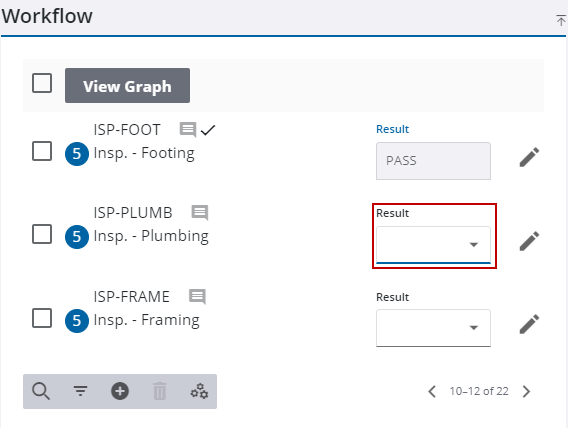Tick the checkbox for ISP-FOOT row
Viewport: 568px width, 428px height.
[42, 151]
